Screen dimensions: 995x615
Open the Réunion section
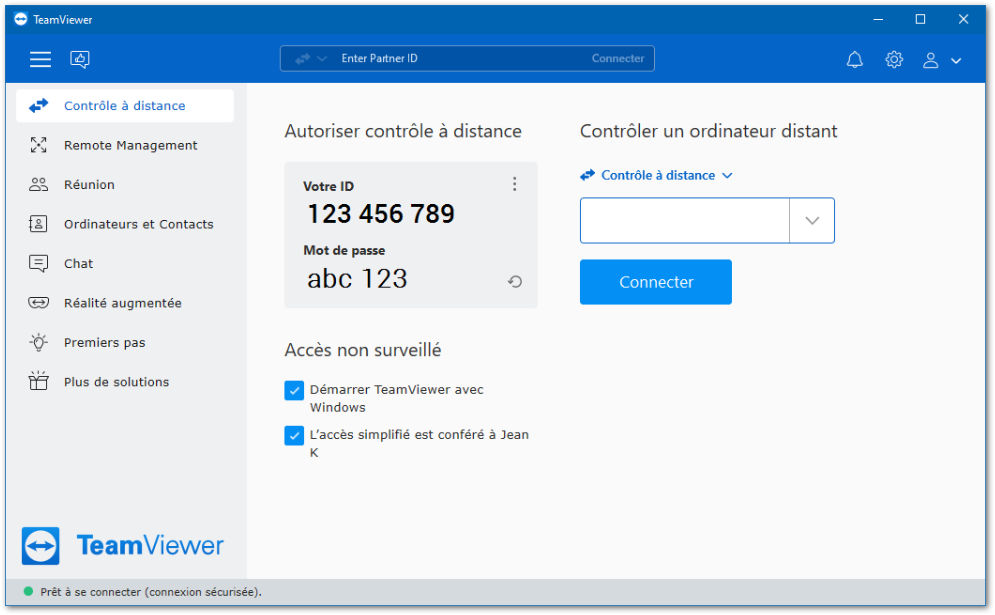coord(125,185)
